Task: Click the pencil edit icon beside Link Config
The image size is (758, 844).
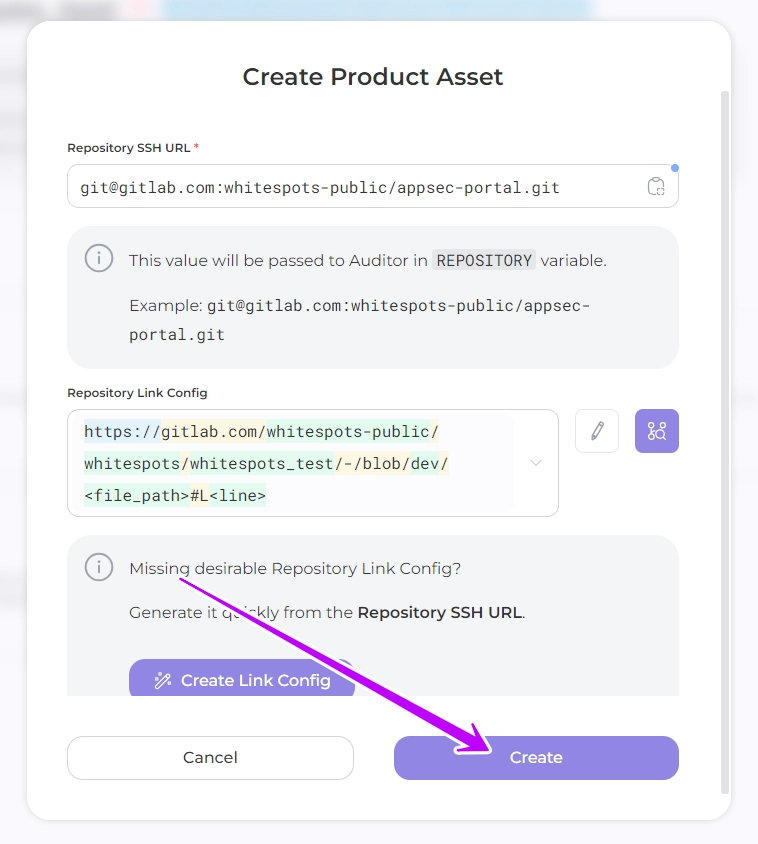Action: coord(597,431)
